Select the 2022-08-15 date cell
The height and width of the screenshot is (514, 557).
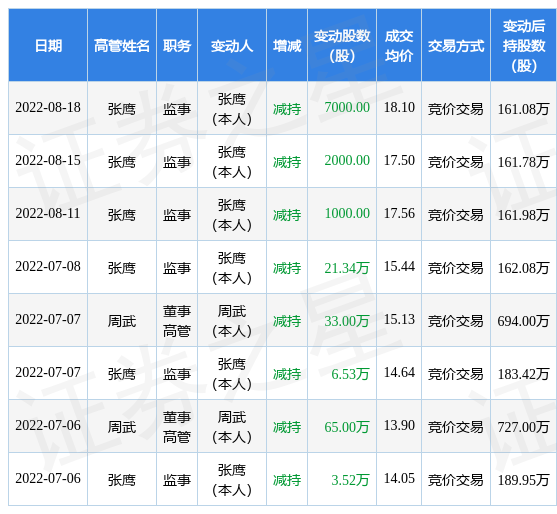coord(48,161)
